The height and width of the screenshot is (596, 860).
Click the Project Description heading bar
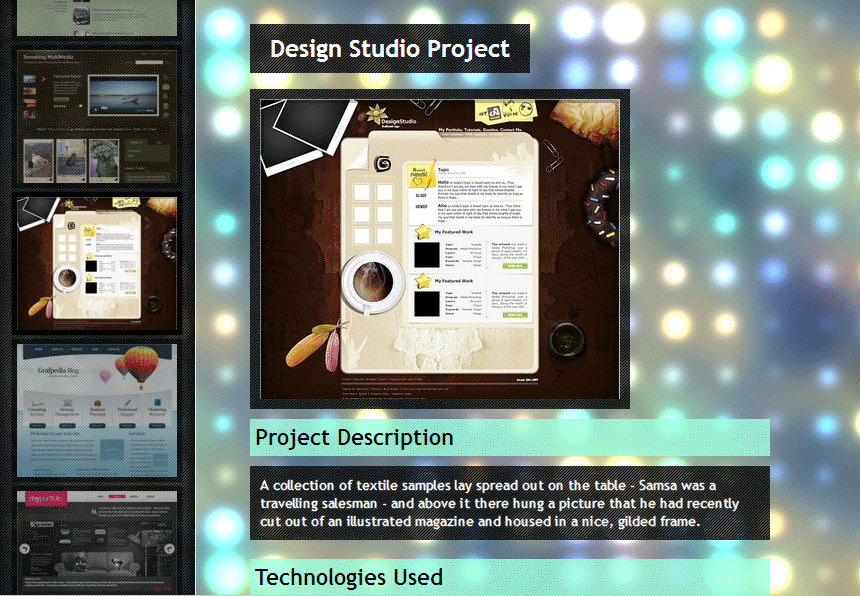point(509,438)
